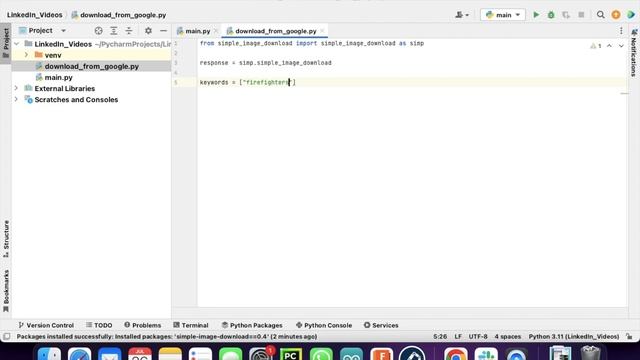Go to next highlighted error arrow
The height and width of the screenshot is (360, 640).
(621, 46)
